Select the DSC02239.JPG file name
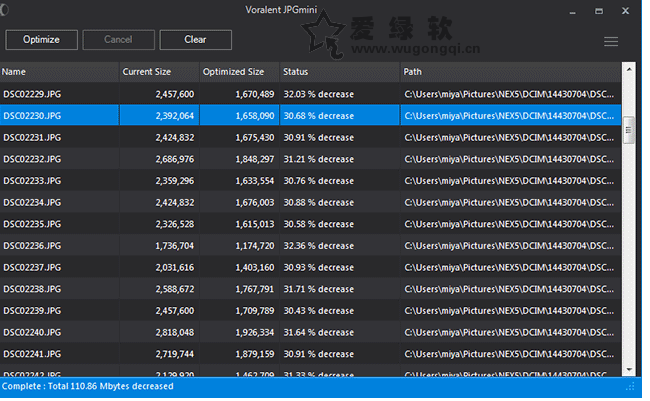This screenshot has height=401, width=650. 32,311
